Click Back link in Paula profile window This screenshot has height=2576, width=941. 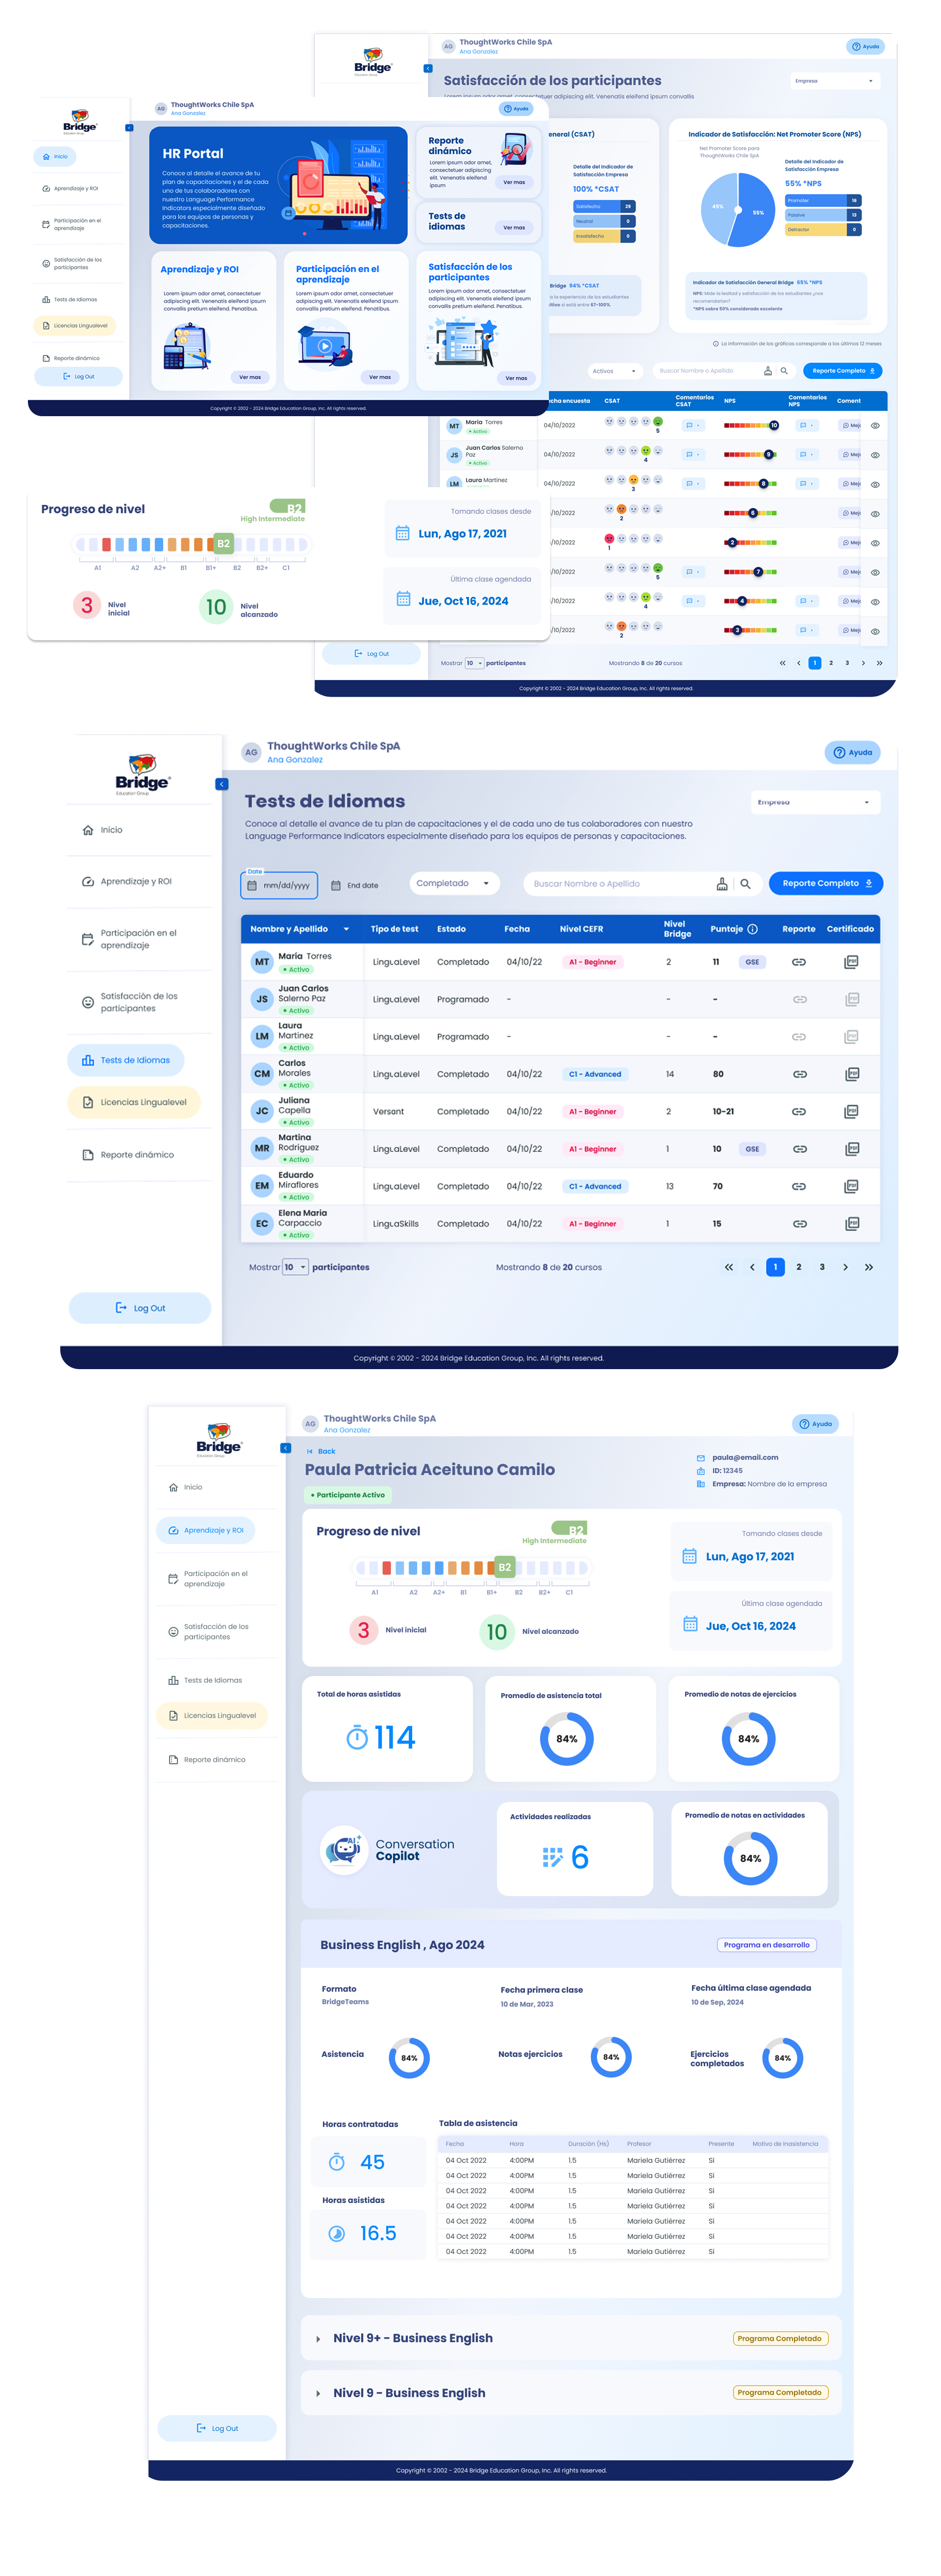[x=321, y=1451]
